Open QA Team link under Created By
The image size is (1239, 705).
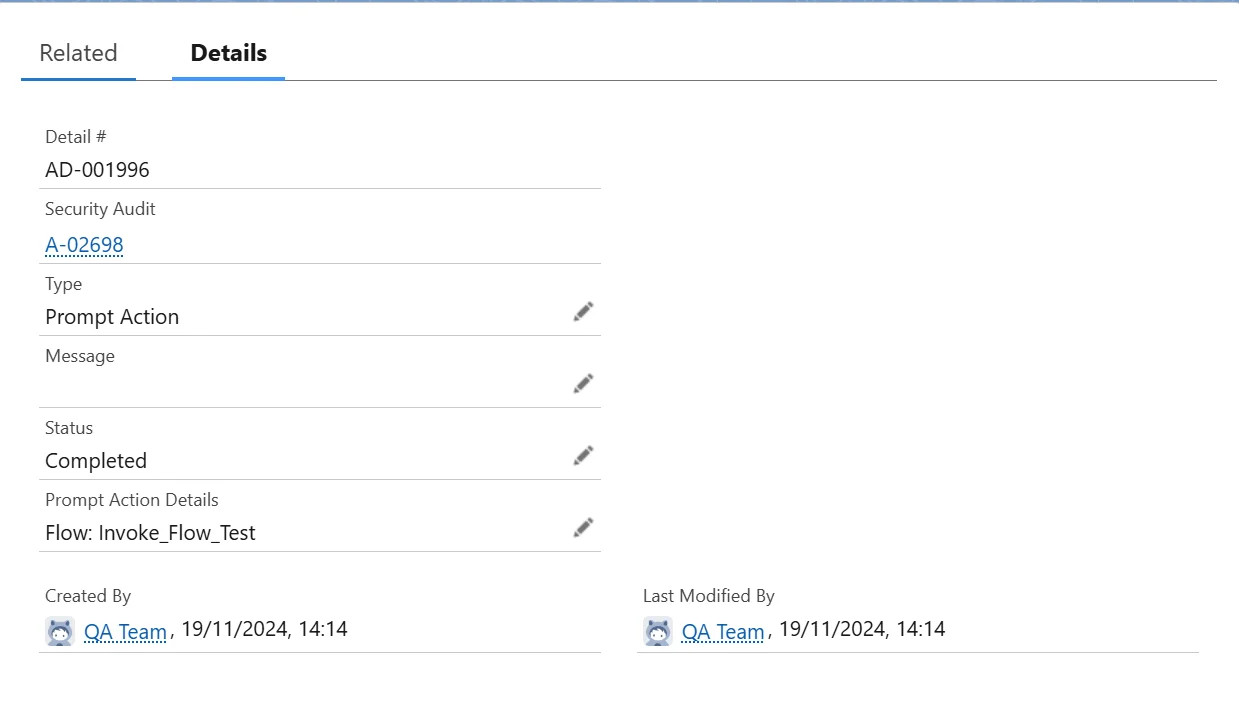coord(125,632)
